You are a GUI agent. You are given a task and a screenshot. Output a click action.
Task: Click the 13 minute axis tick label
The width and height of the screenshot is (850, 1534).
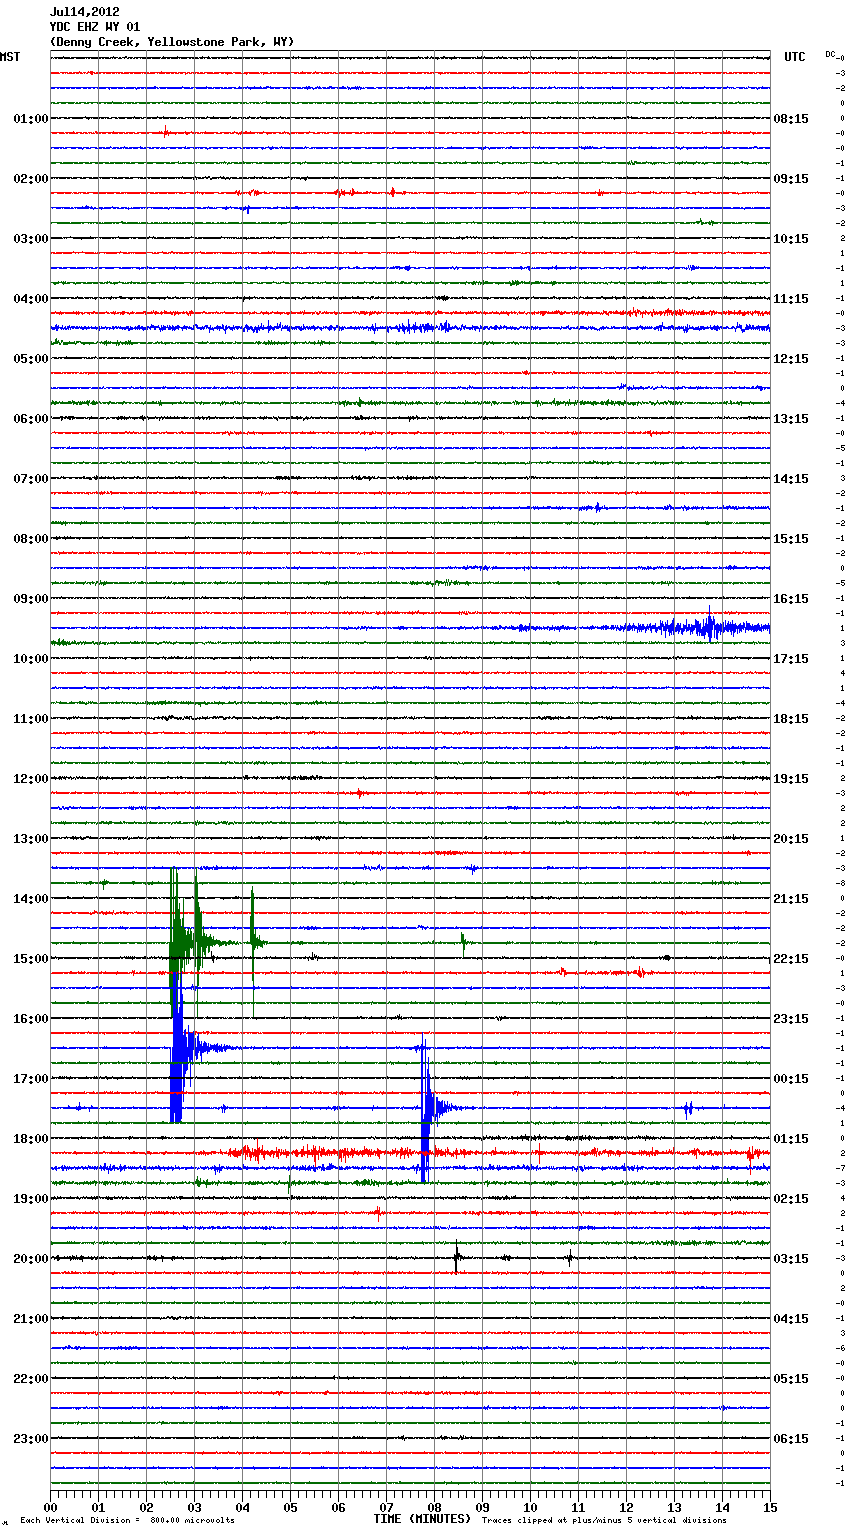point(674,1507)
